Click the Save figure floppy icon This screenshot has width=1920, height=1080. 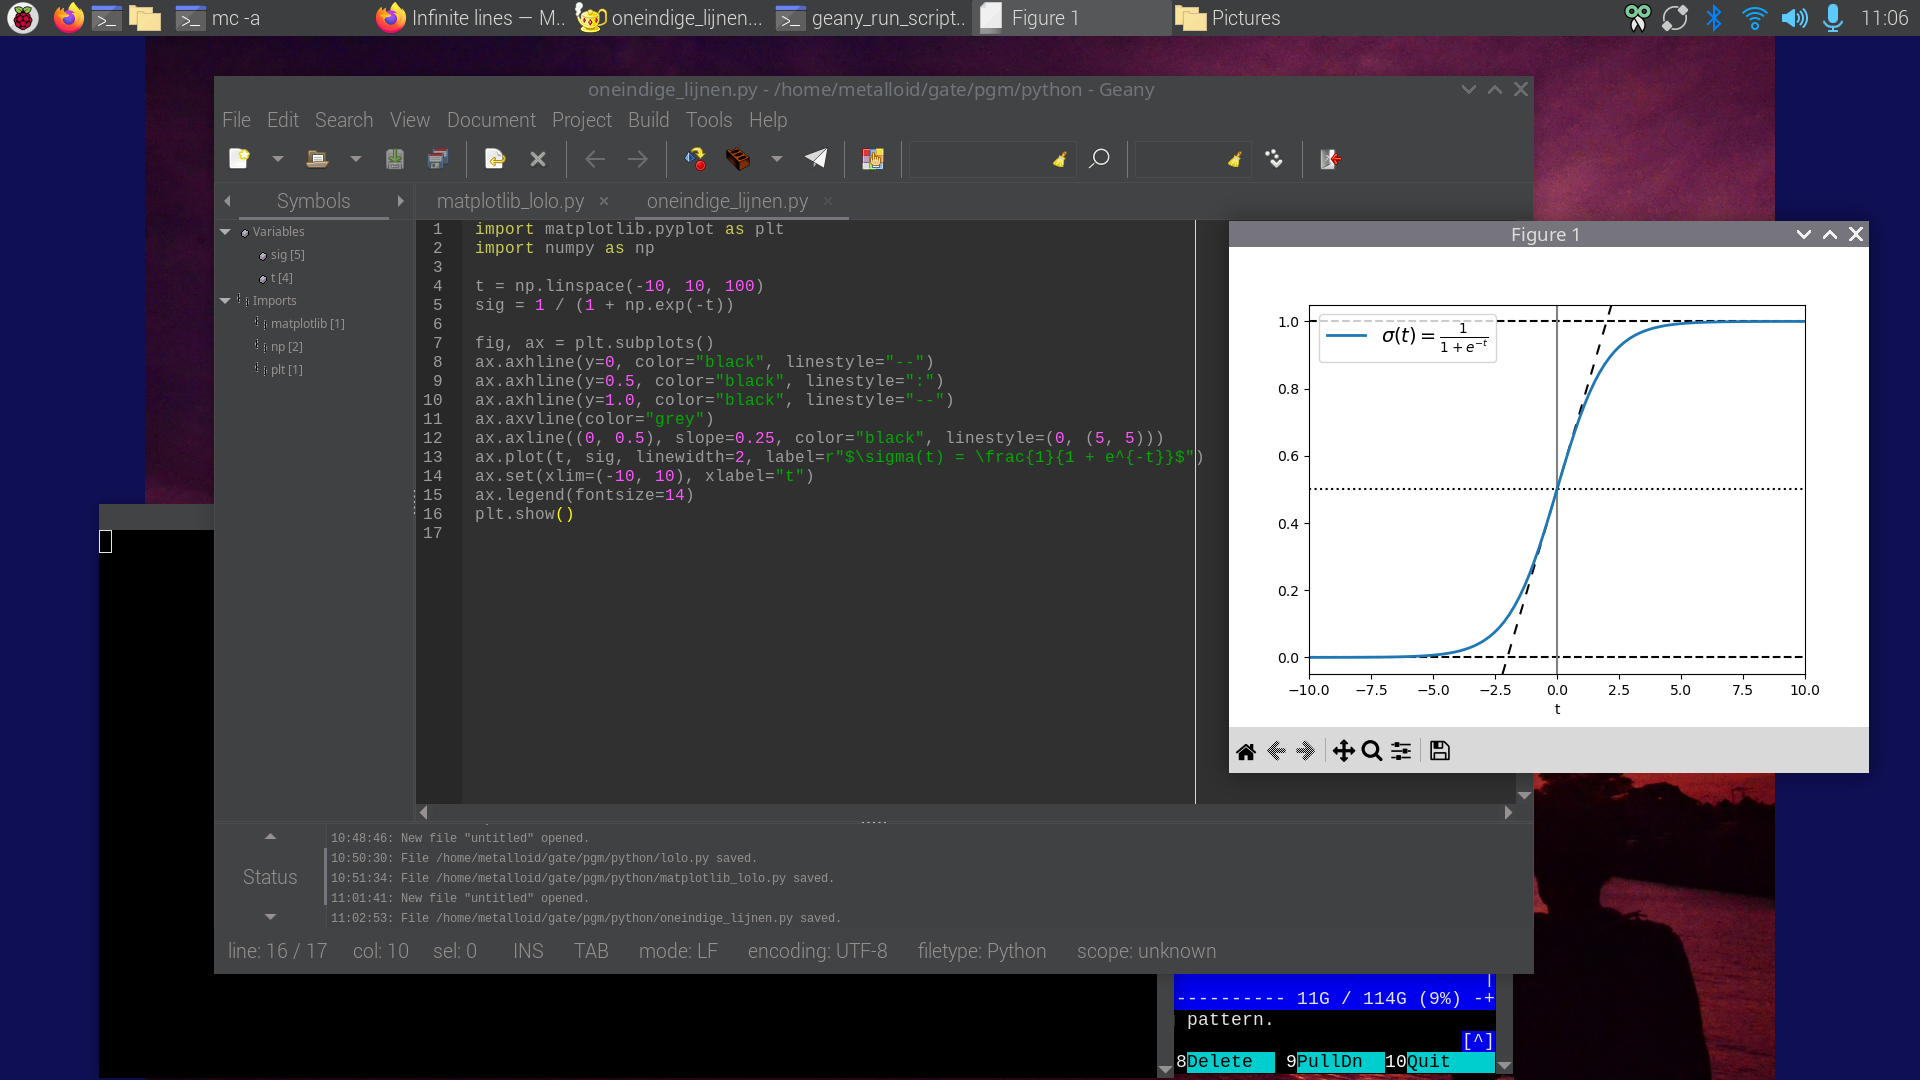[1440, 751]
